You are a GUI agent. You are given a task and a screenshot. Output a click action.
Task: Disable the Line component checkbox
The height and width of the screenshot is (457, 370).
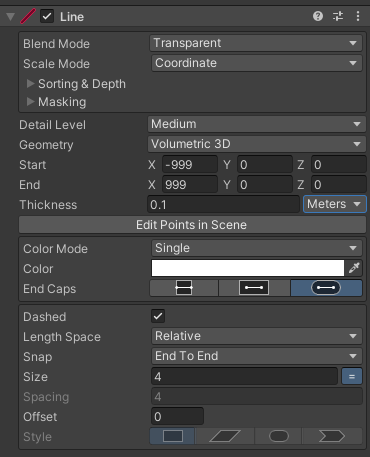[x=47, y=16]
